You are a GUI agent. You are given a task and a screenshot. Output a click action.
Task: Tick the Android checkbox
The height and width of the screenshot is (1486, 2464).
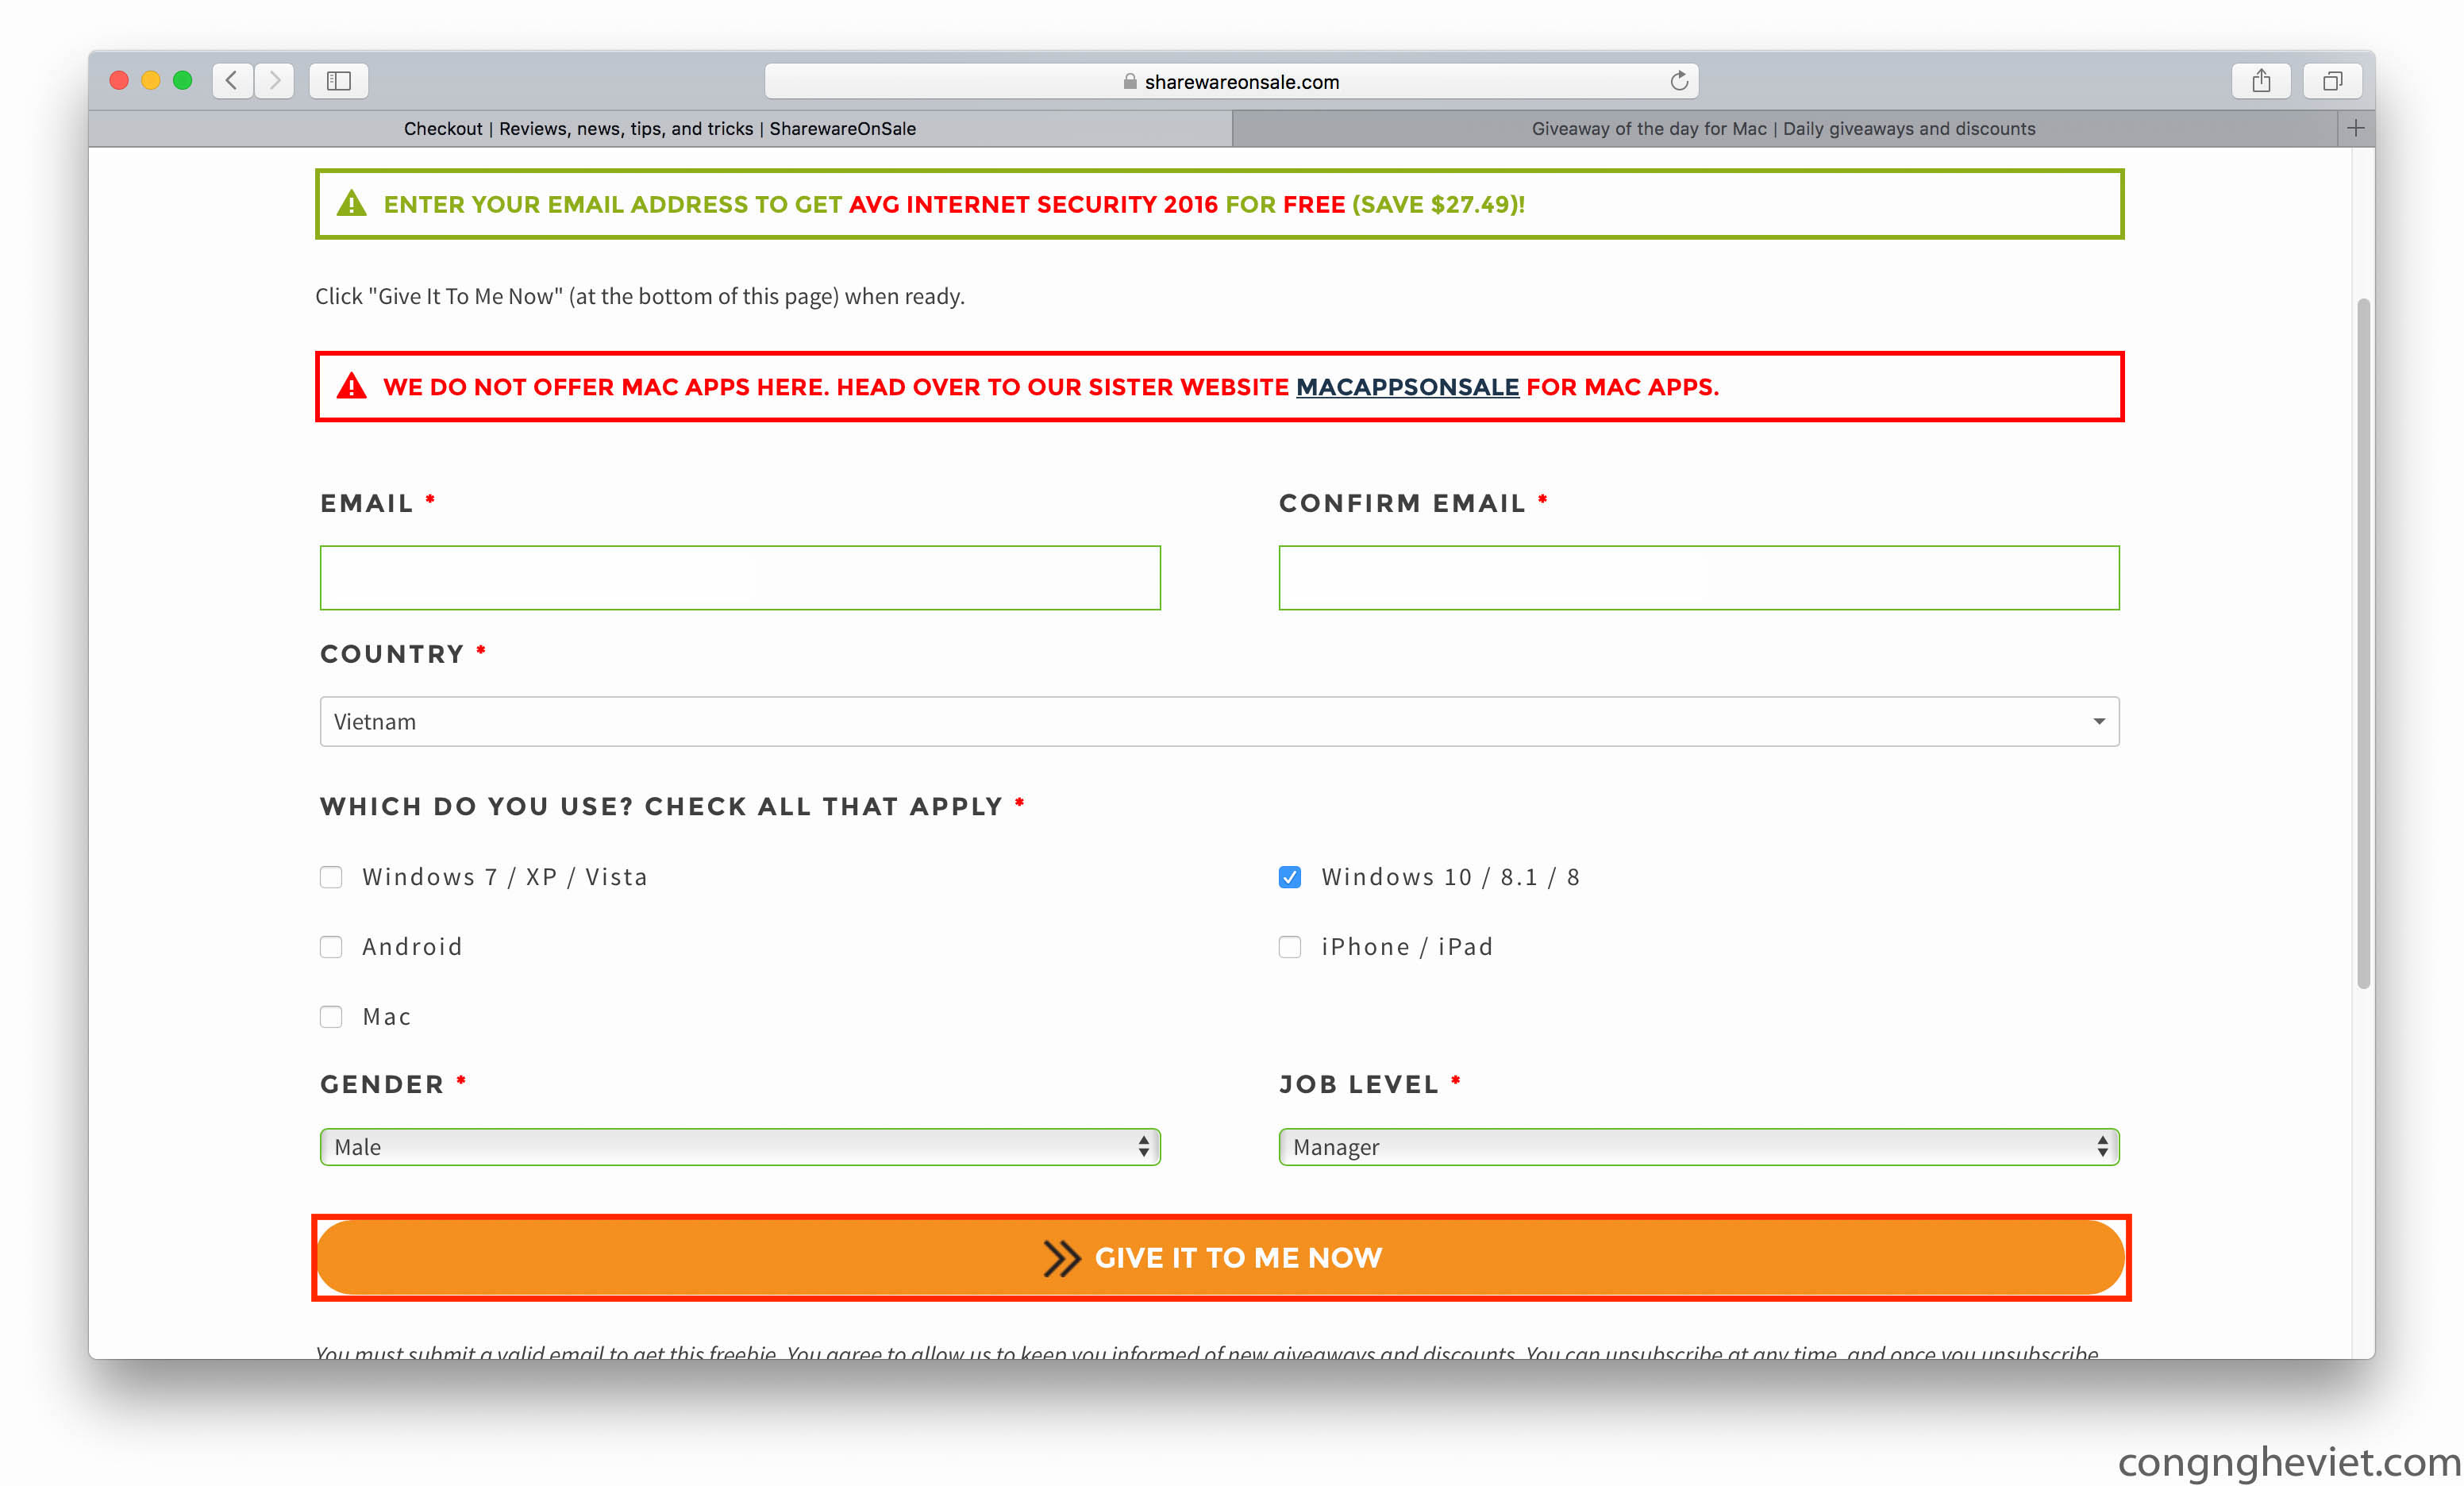(331, 947)
